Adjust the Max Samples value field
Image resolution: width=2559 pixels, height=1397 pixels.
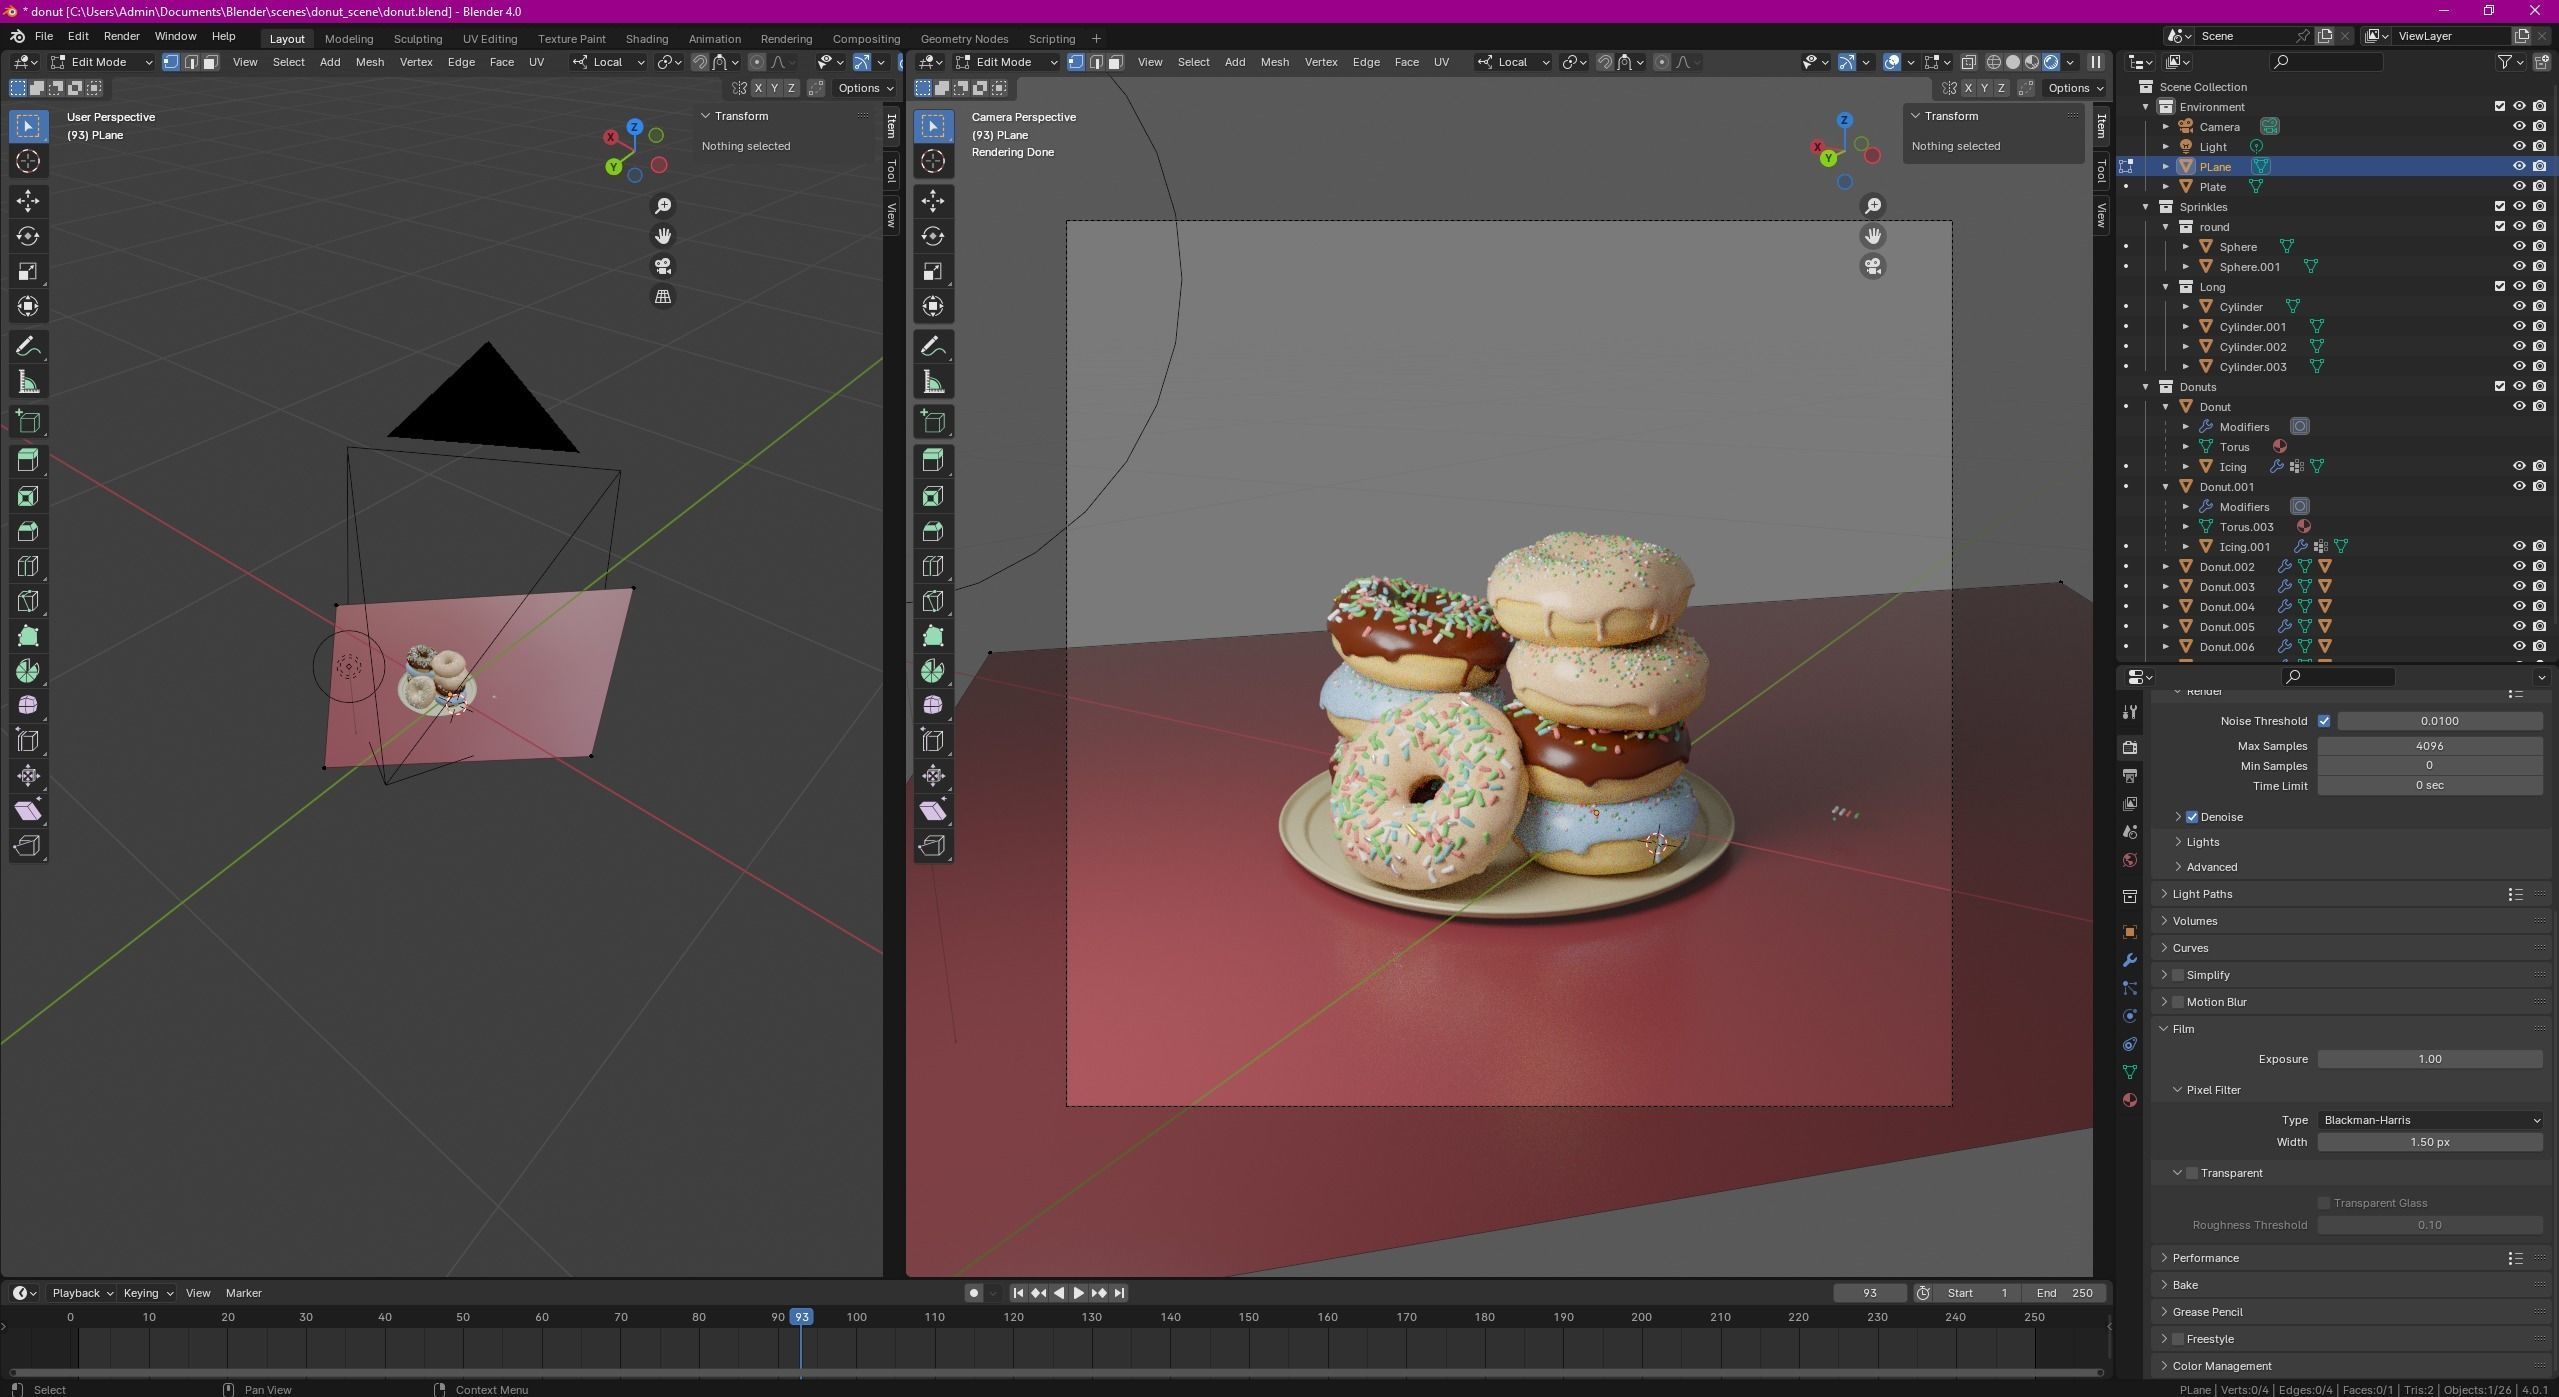tap(2430, 746)
